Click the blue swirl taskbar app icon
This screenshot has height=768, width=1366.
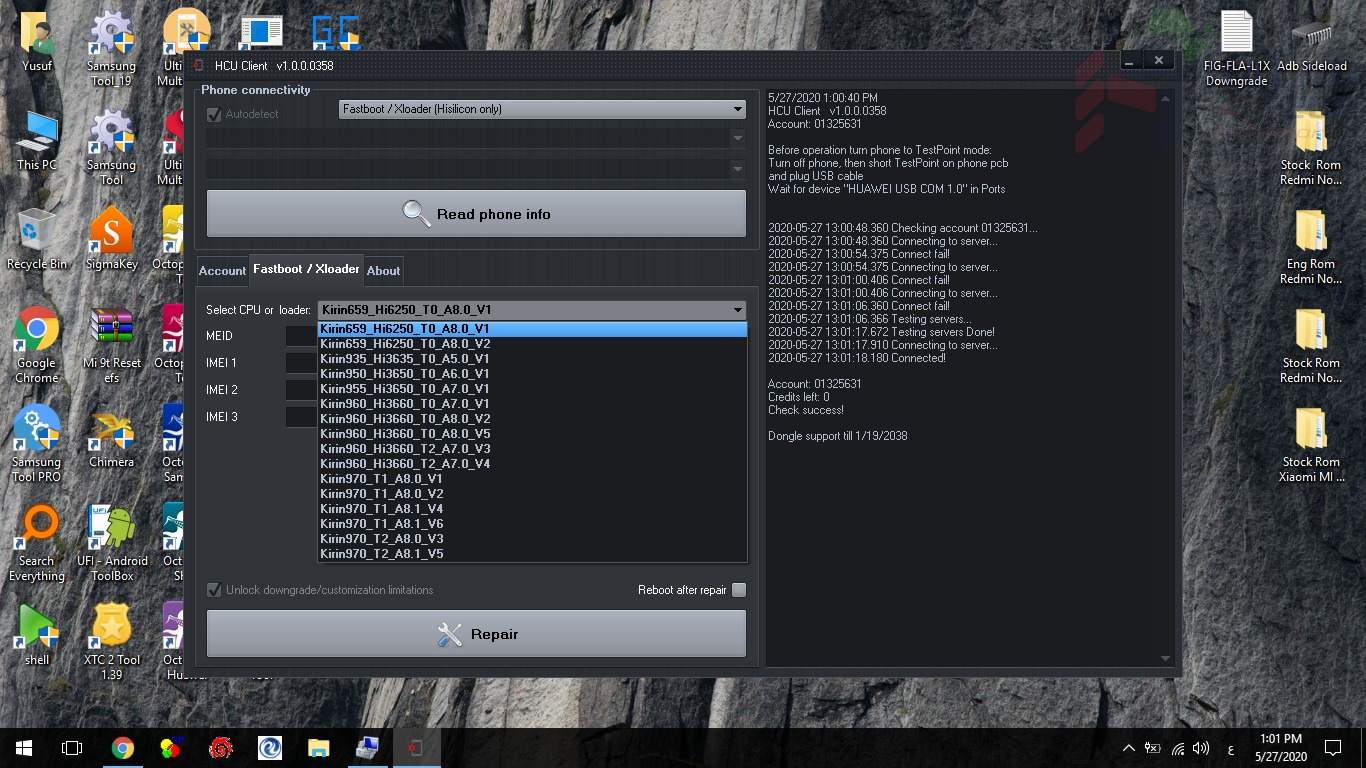(x=269, y=748)
